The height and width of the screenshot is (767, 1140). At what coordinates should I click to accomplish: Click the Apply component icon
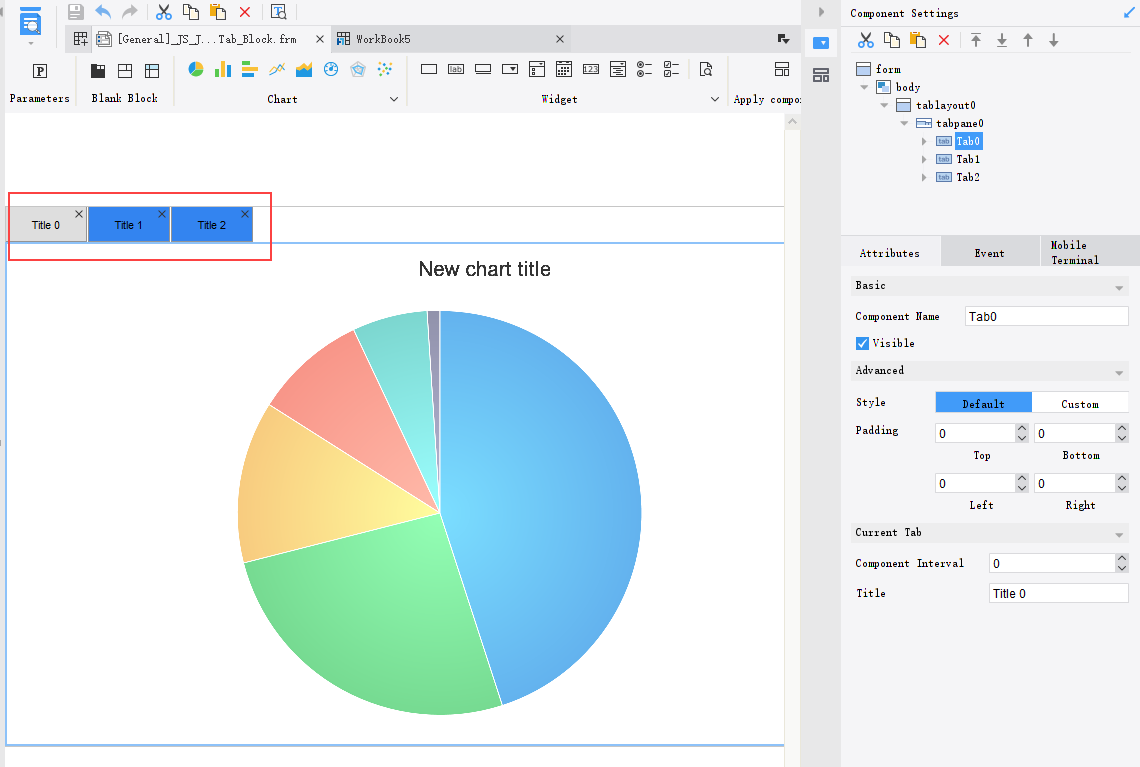(x=782, y=69)
